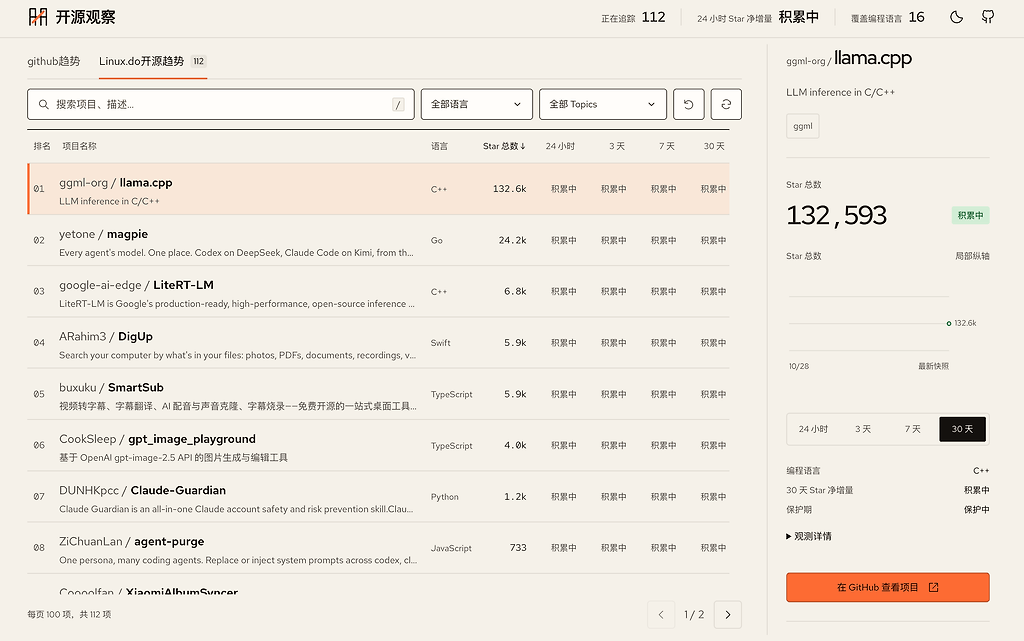Screen dimensions: 1024x641
Task: Click the 开源观察 site logo
Action: [x=72, y=17]
